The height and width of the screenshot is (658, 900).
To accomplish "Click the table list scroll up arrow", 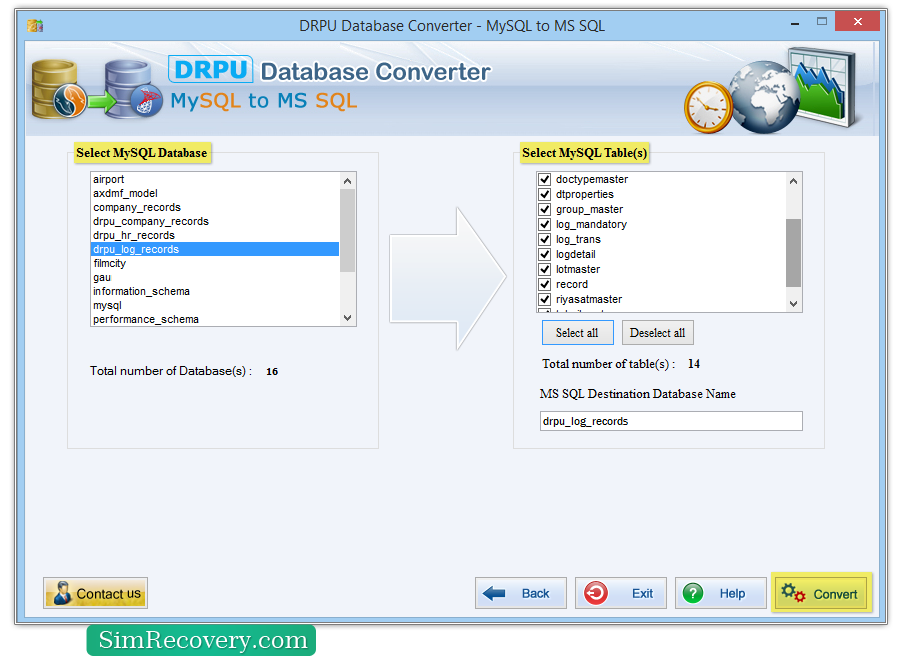I will [x=793, y=181].
